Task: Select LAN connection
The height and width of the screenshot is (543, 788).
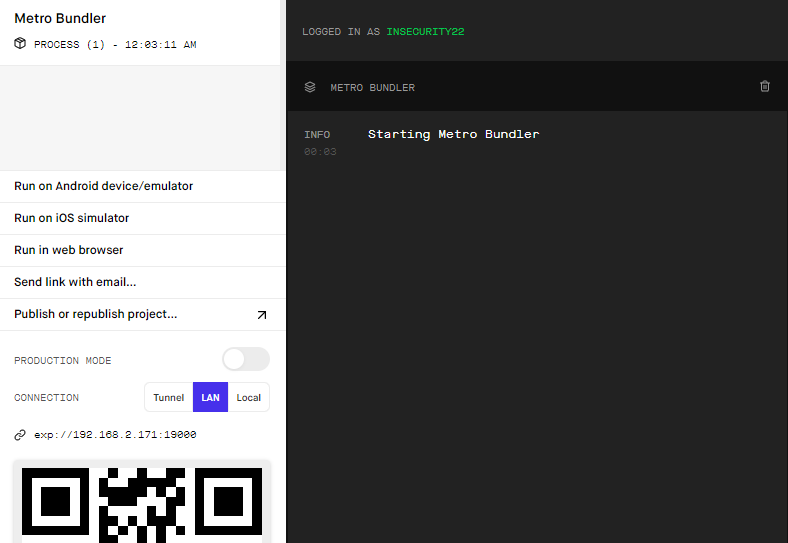Action: pyautogui.click(x=211, y=397)
